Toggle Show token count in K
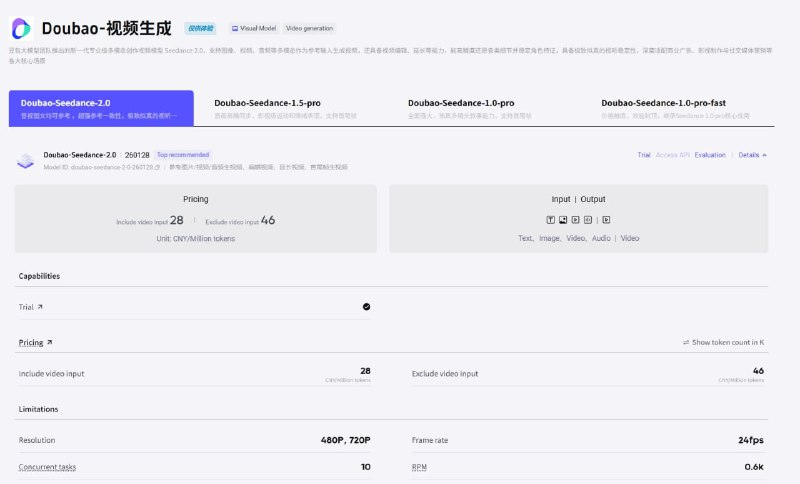This screenshot has height=484, width=800. 723,342
